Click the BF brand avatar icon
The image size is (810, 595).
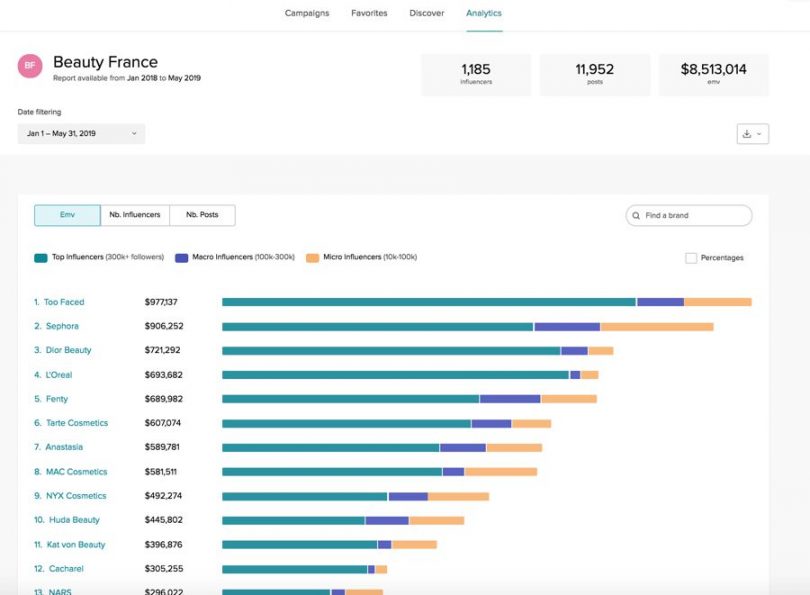point(30,66)
